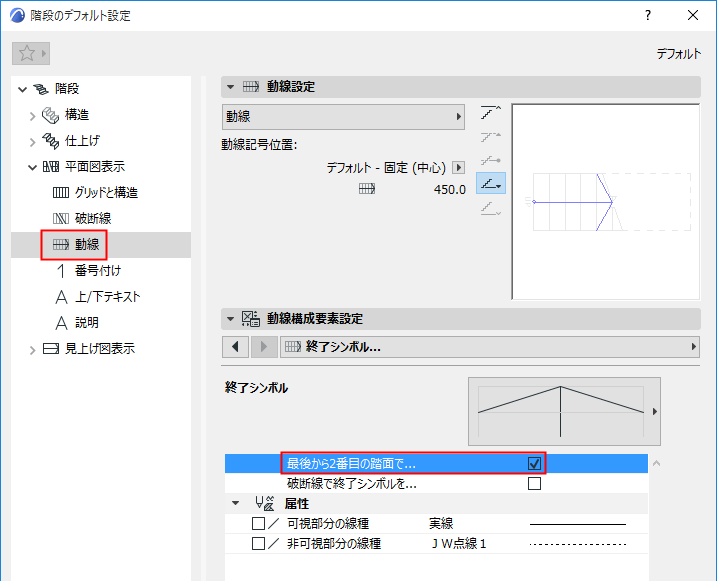This screenshot has width=717, height=581.
Task: Click the 動線記号位置: label
Action: pos(259,145)
